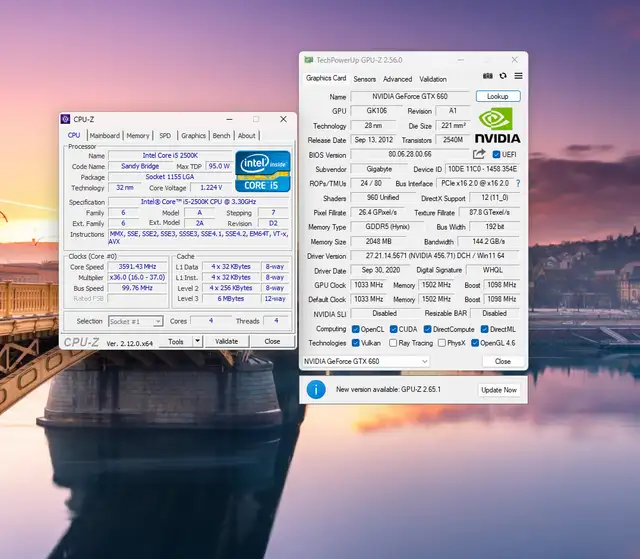Toggle the DirectML checkbox
The image size is (640, 559).
pos(484,329)
